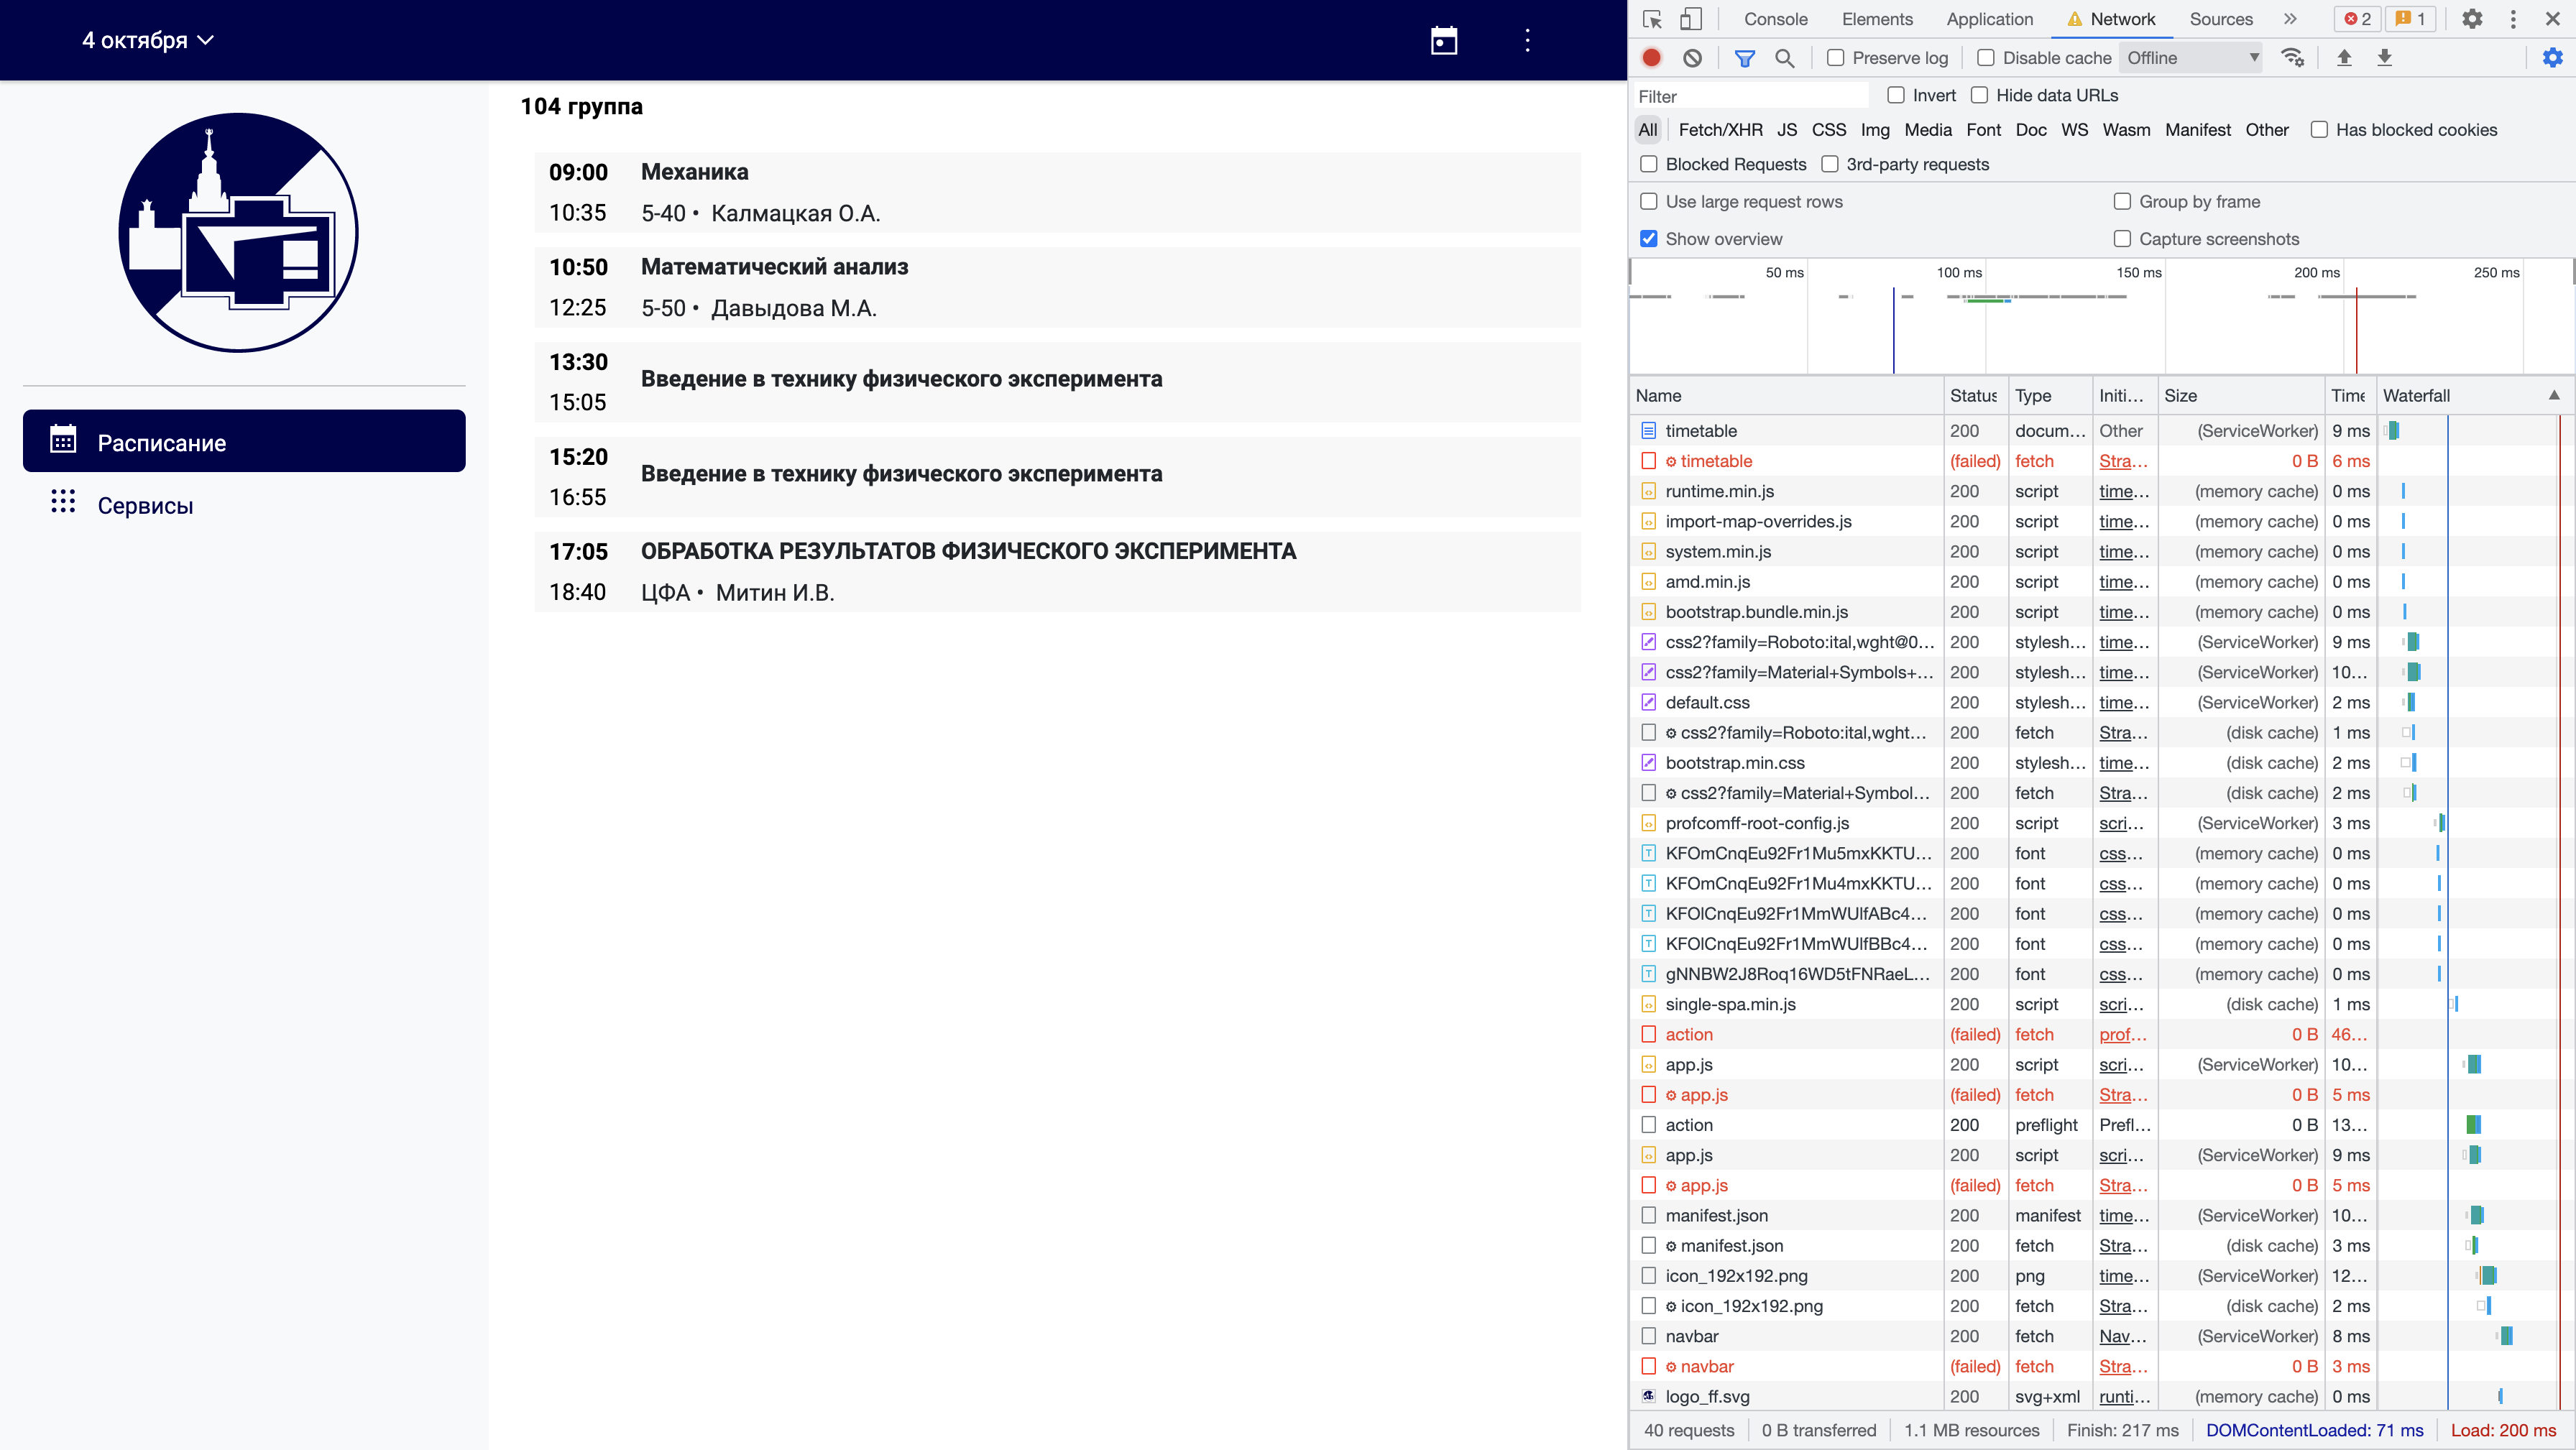Enable the Disable cache checkbox
2576x1450 pixels.
[x=1985, y=58]
